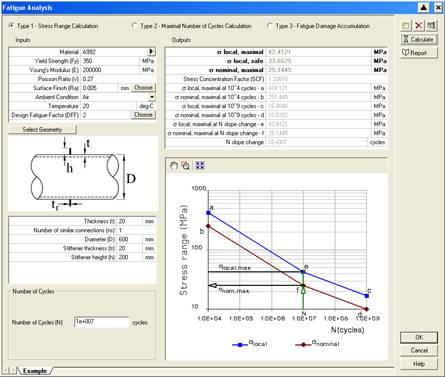Image resolution: width=445 pixels, height=377 pixels.
Task: Click the Stiffener height (h) value field
Action: click(130, 257)
